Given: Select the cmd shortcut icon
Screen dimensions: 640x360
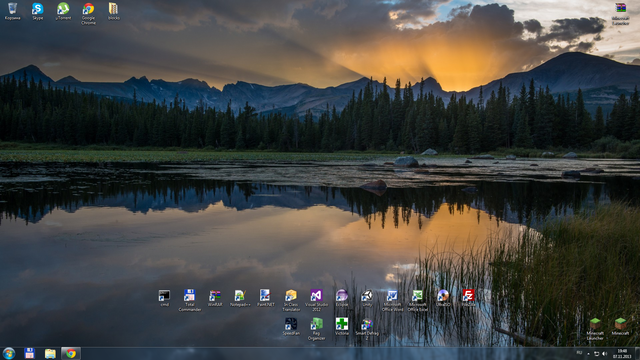Looking at the screenshot, I should pos(164,298).
